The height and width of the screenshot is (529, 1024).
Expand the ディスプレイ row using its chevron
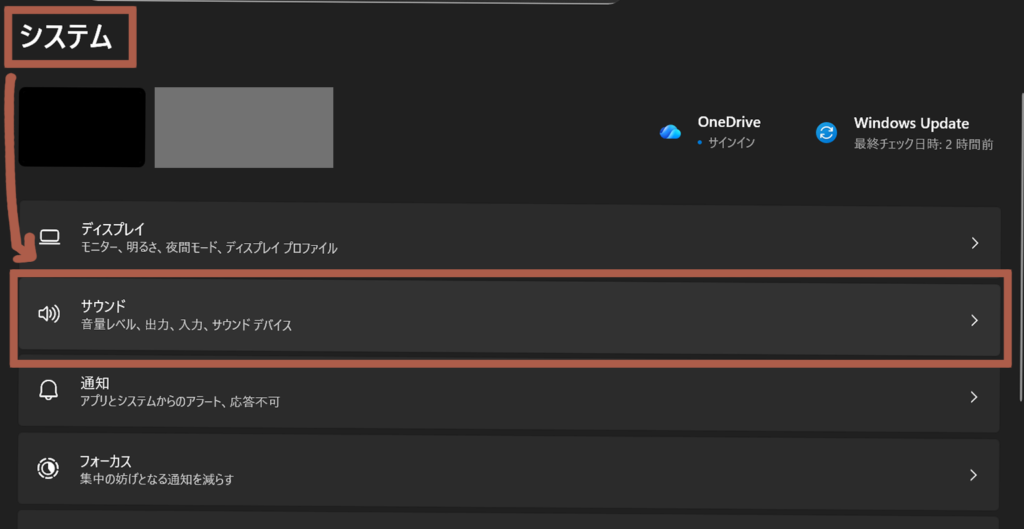(x=975, y=243)
